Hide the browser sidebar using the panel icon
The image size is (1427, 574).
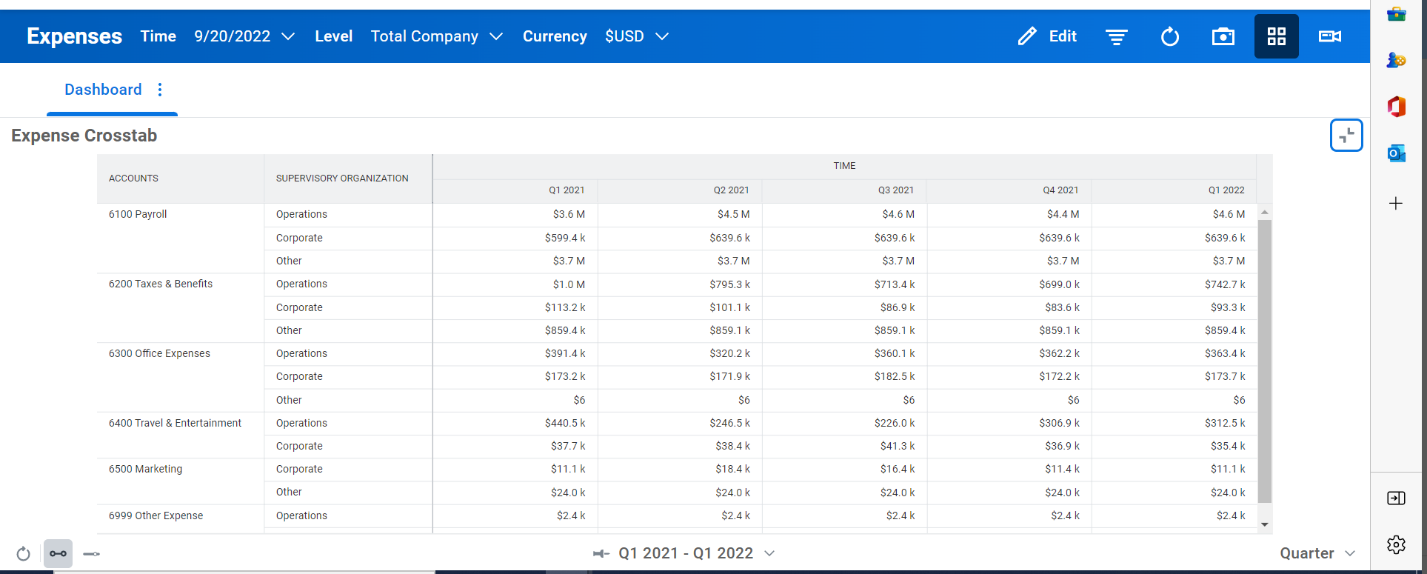[1396, 498]
